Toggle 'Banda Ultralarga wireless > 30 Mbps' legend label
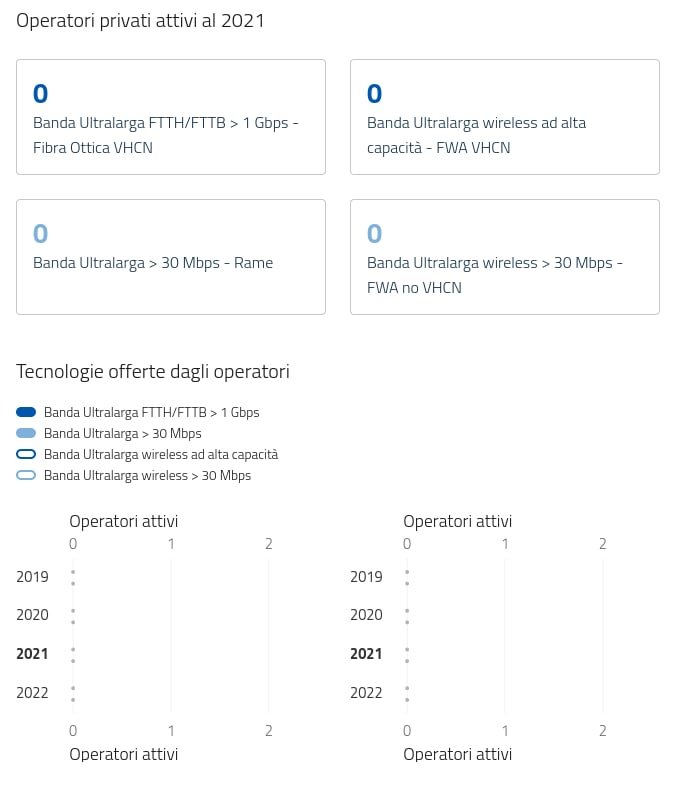 (147, 476)
